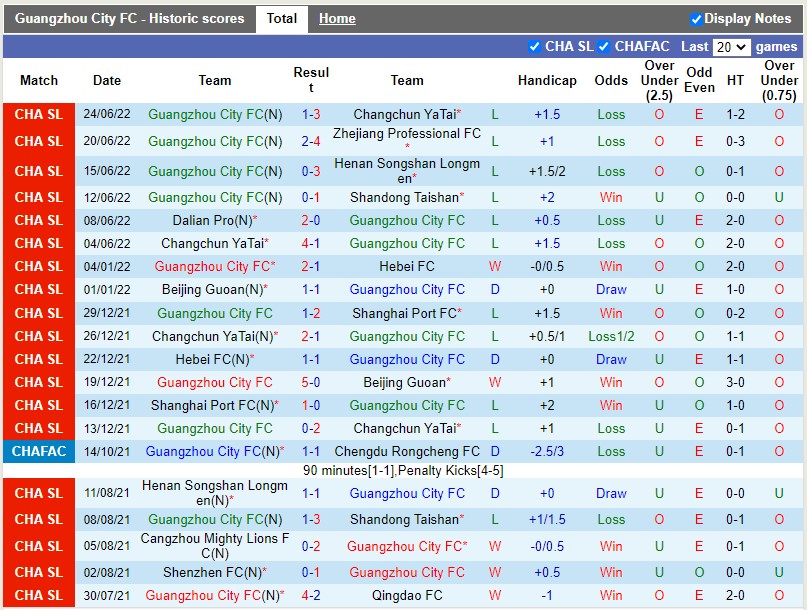Click the 2-1 result versus Hebei FC
807x610 pixels.
311,267
